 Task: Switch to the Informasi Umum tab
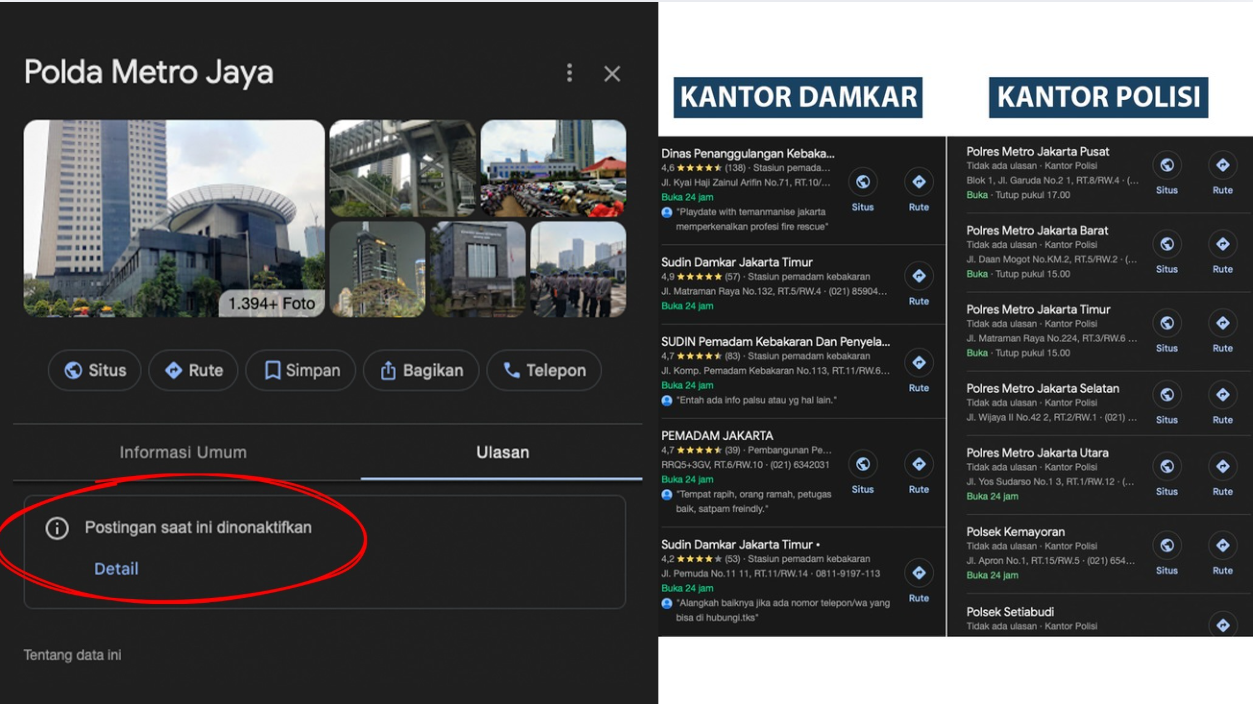tap(183, 452)
